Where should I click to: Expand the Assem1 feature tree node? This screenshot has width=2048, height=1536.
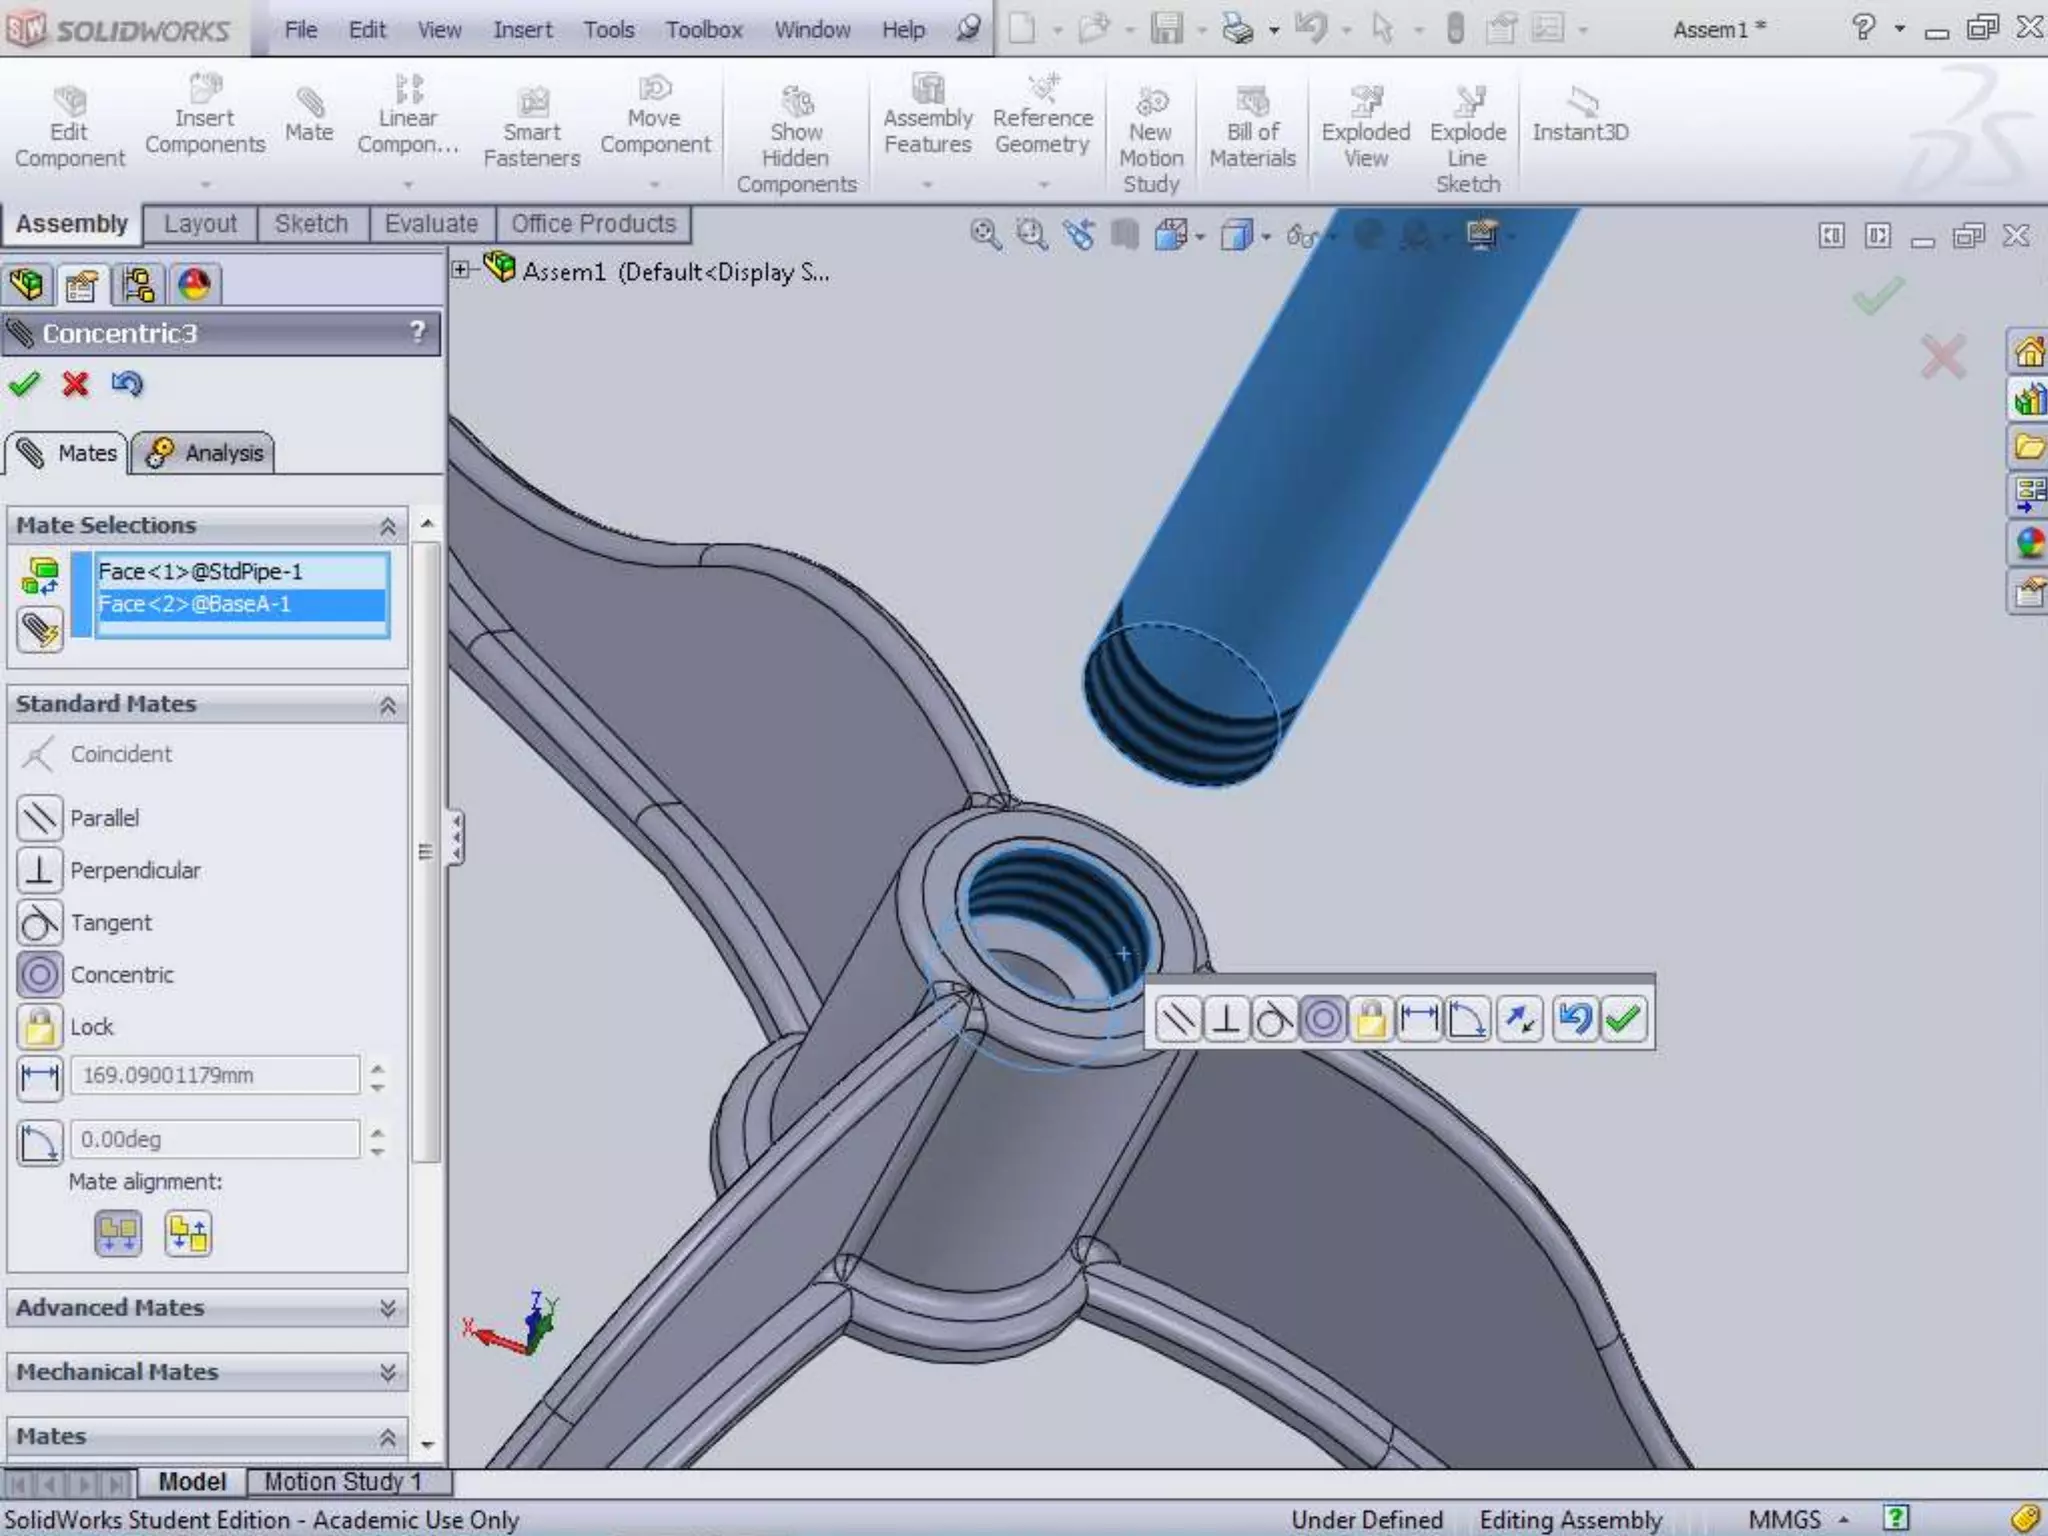point(461,270)
